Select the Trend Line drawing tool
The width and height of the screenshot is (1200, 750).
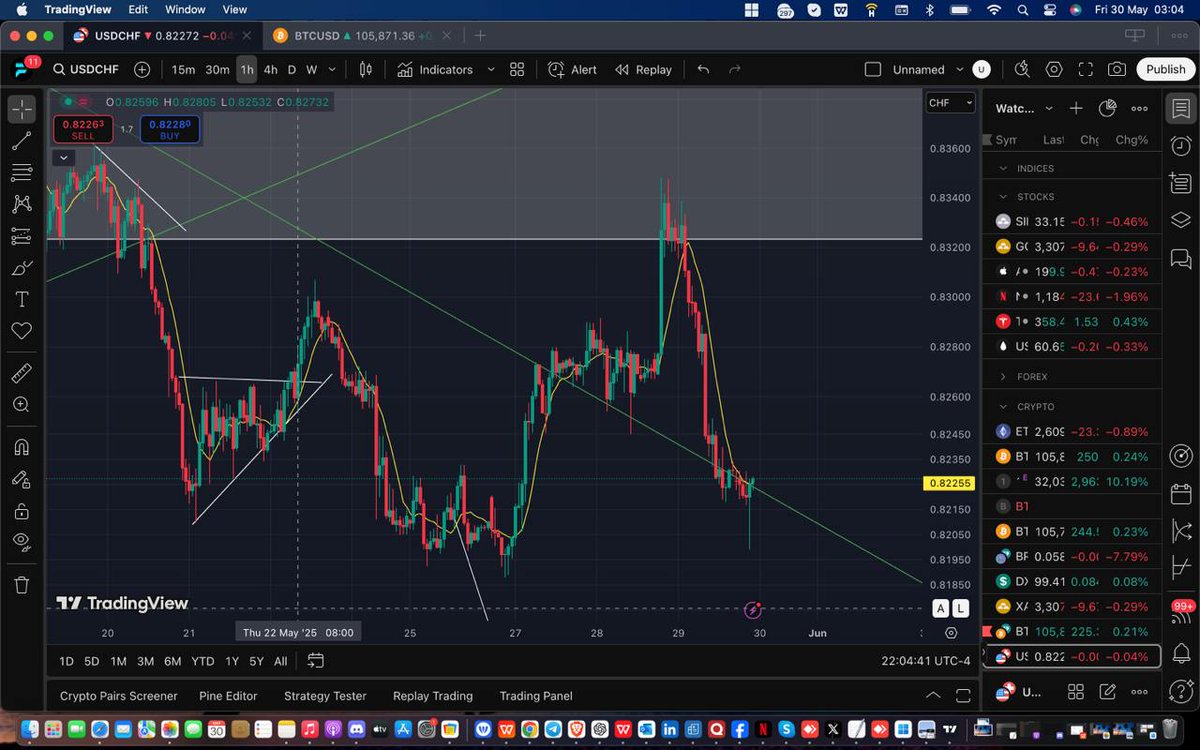[22, 140]
